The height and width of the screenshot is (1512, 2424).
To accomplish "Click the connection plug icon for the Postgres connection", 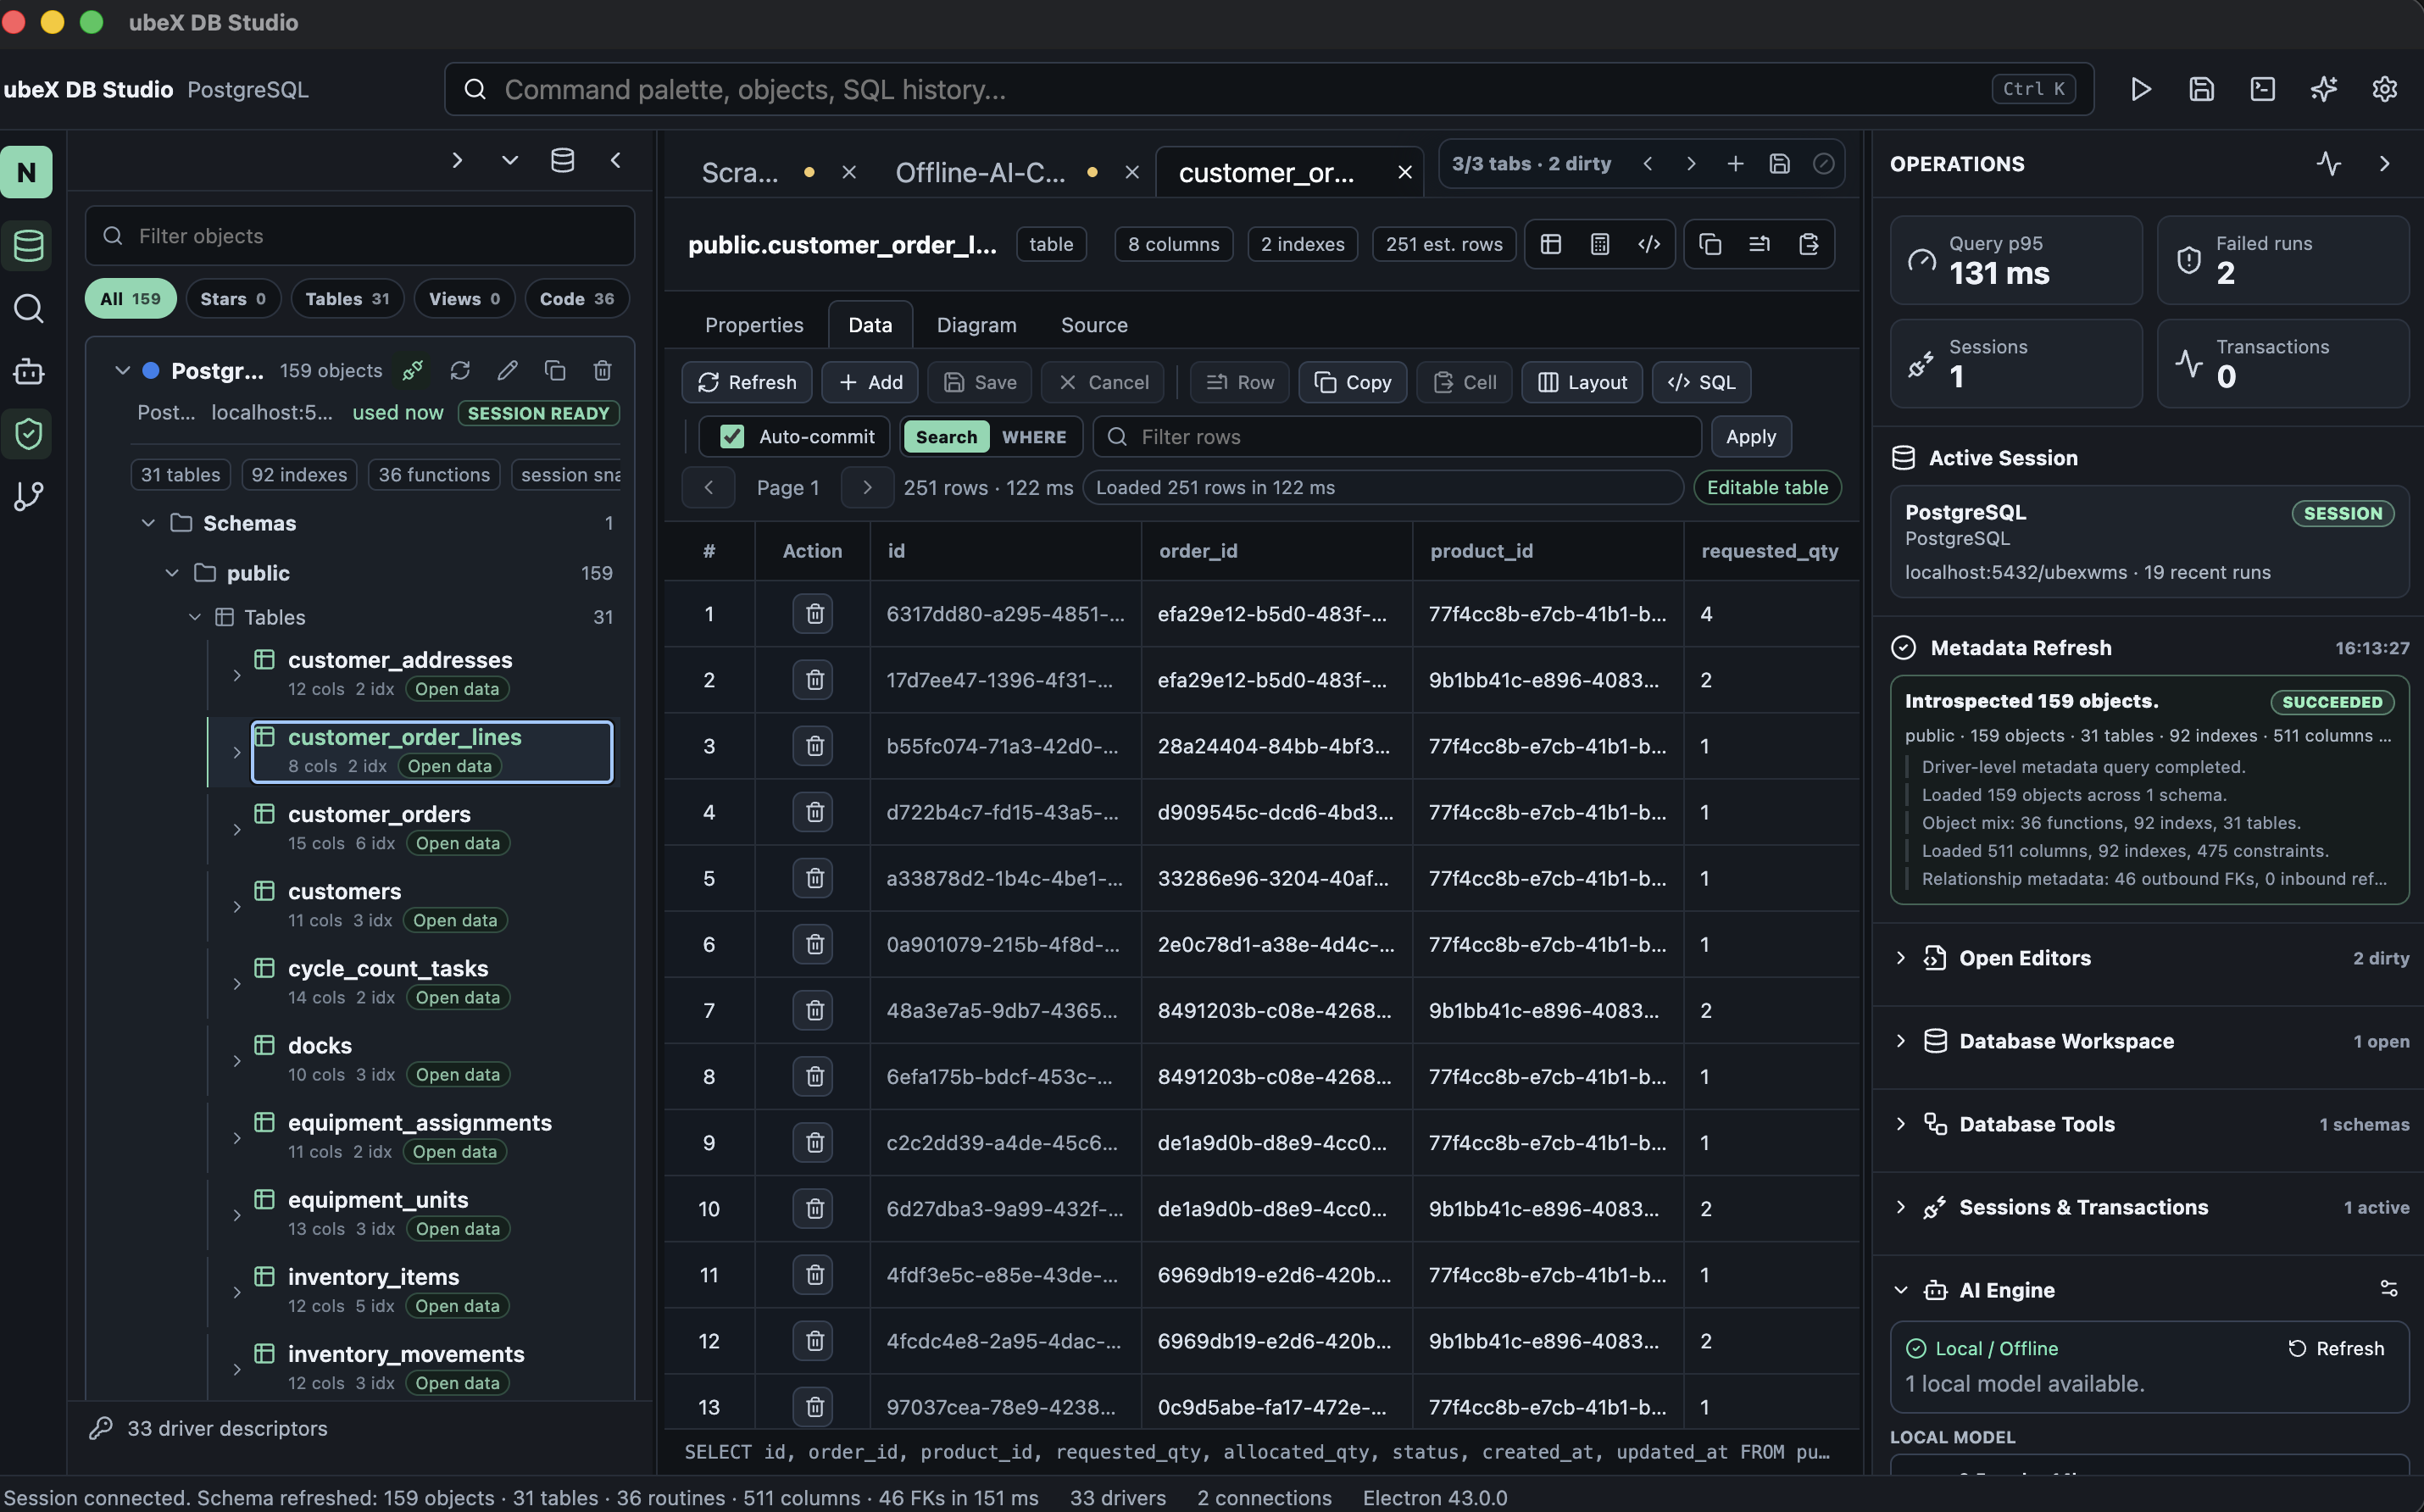I will [412, 371].
